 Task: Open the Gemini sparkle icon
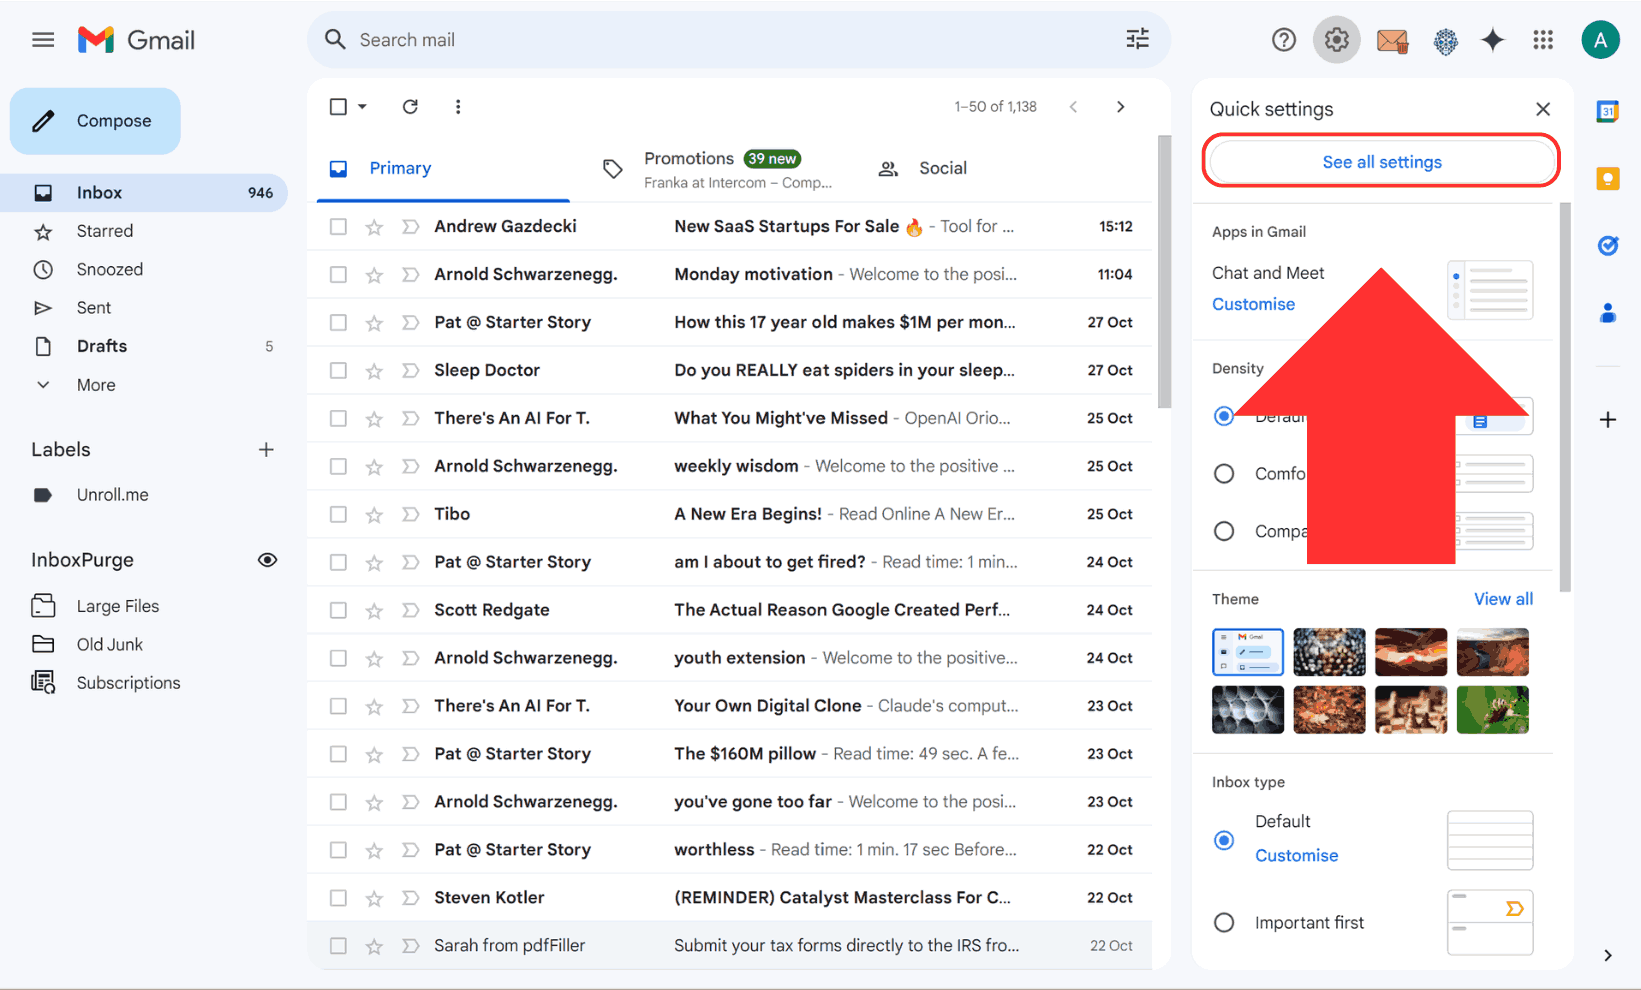pyautogui.click(x=1493, y=40)
